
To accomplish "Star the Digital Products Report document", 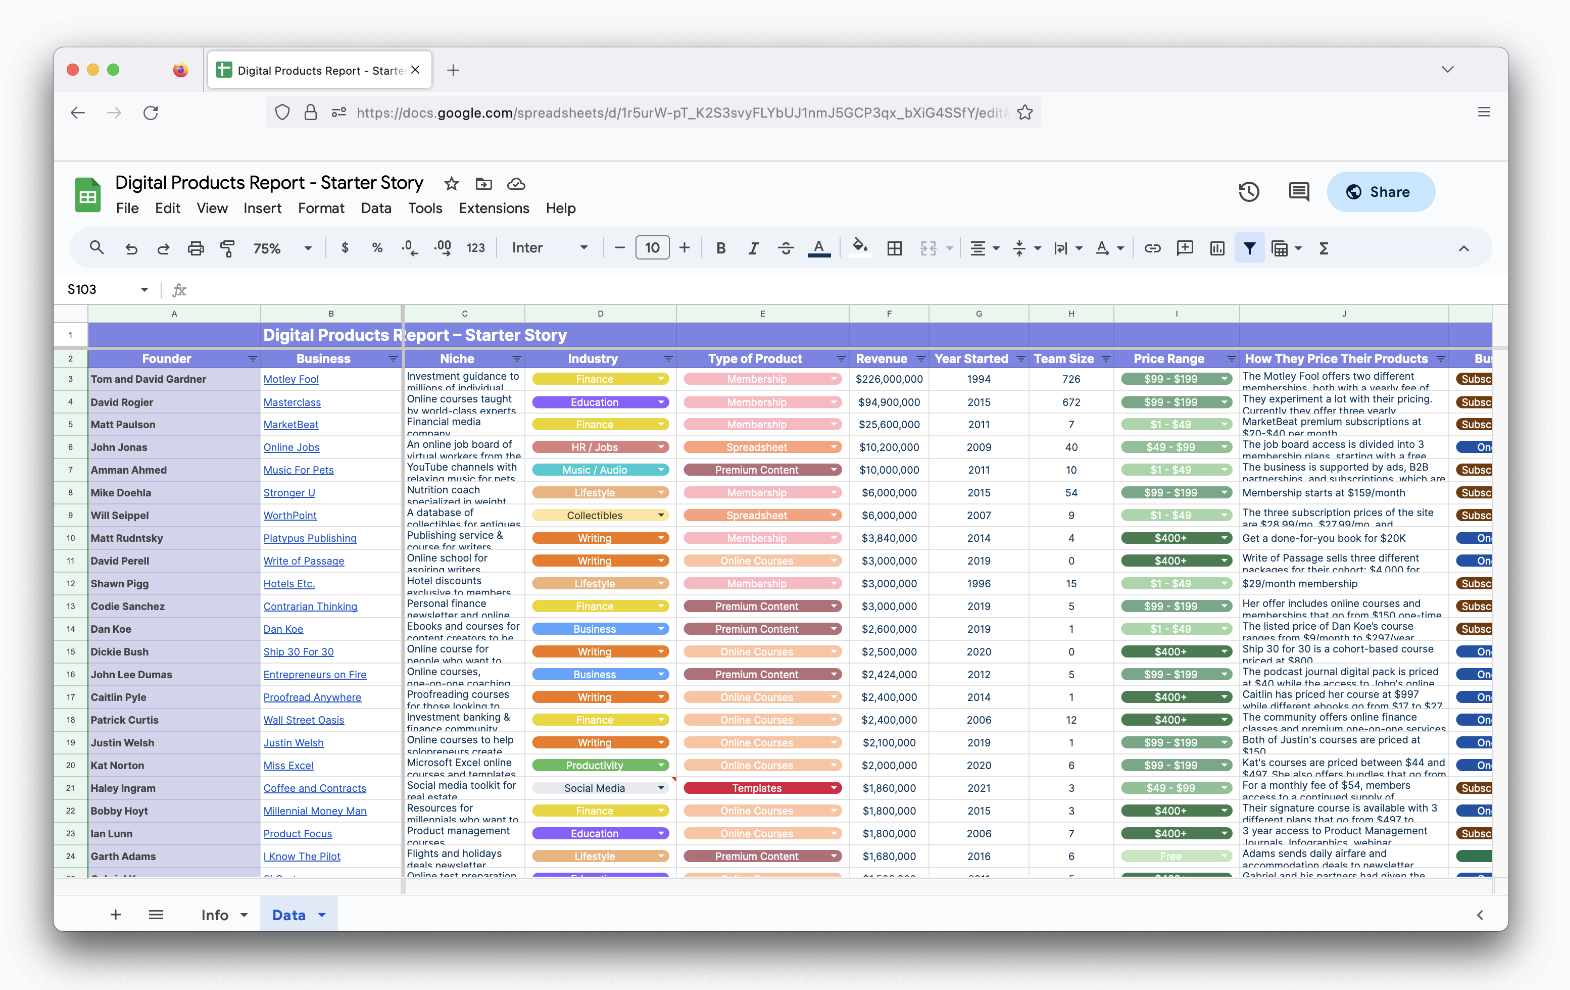I will tap(451, 184).
